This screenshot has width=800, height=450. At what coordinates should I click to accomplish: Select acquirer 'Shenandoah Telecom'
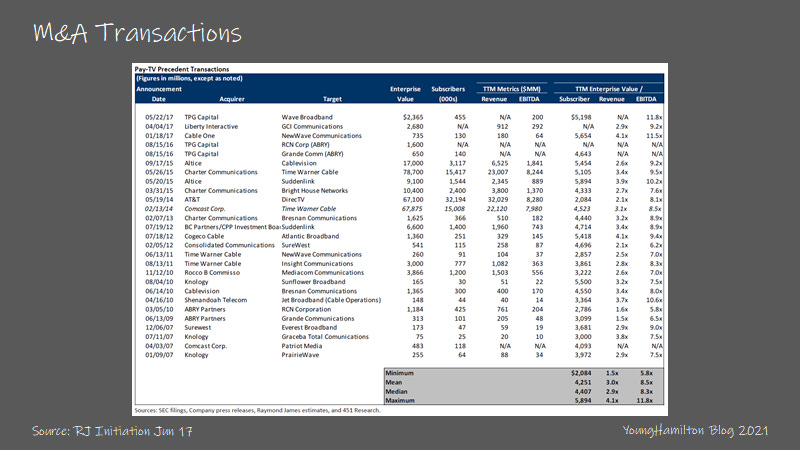216,301
